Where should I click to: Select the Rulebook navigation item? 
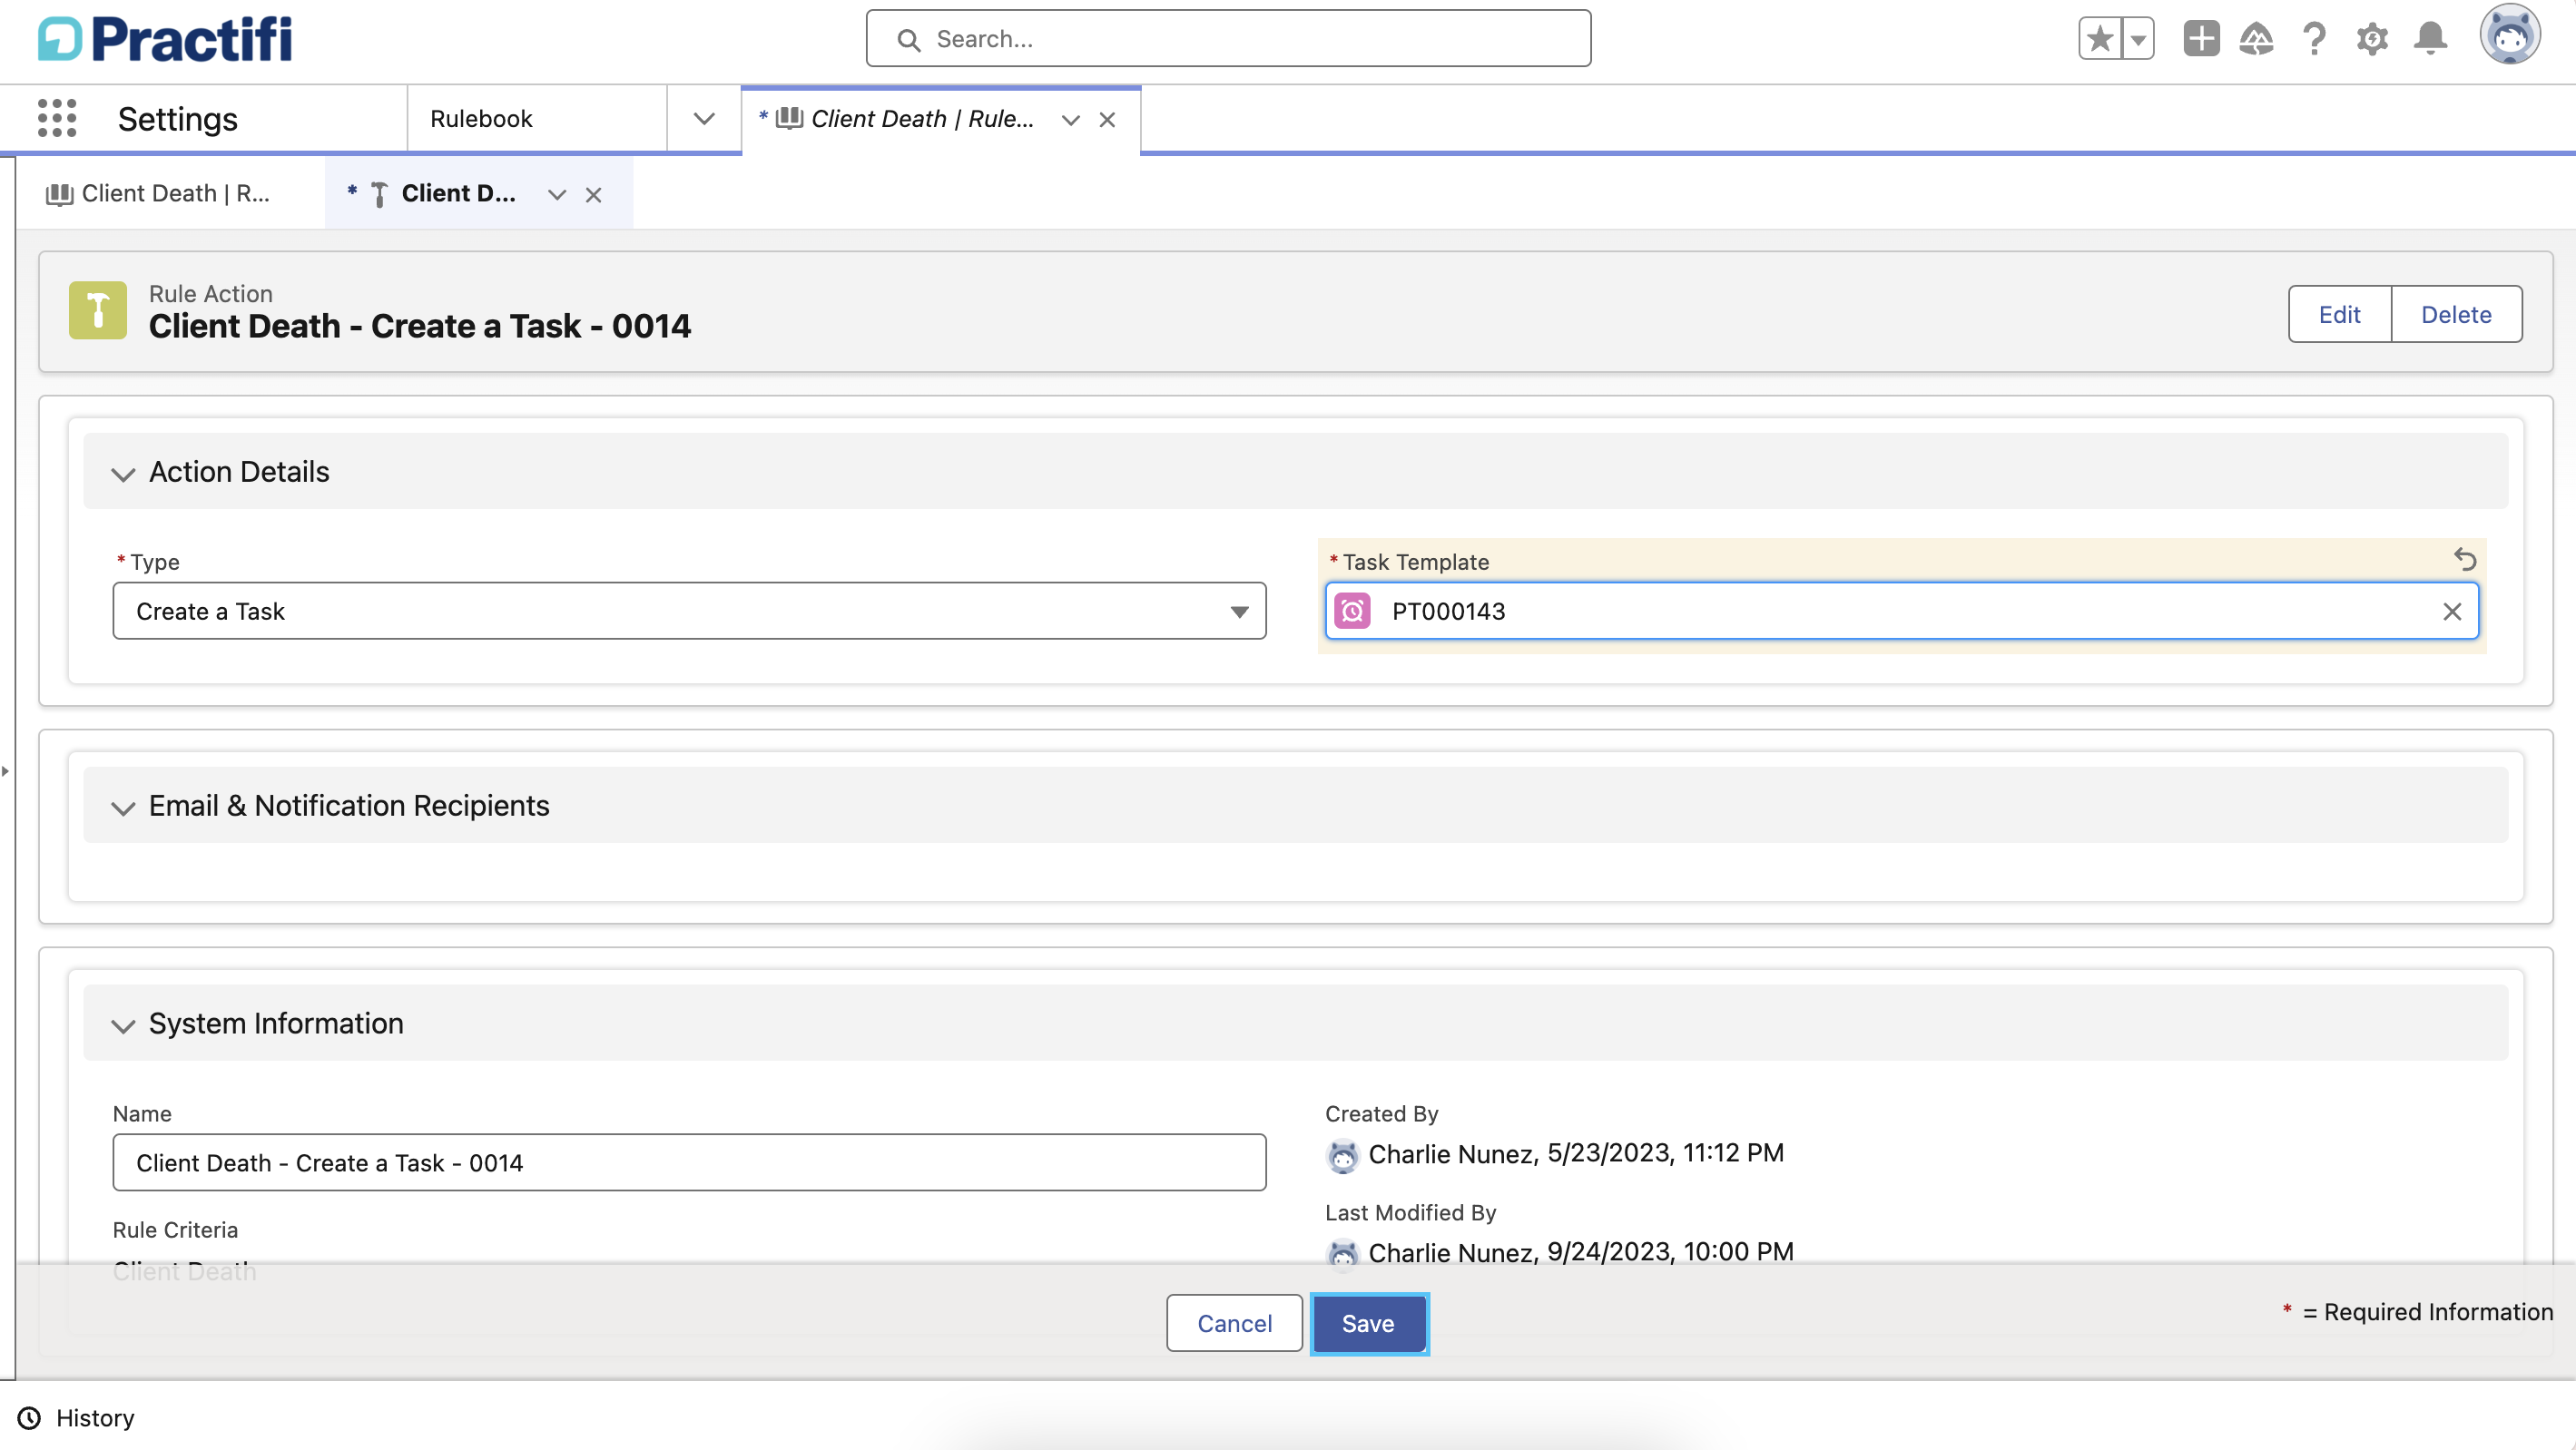point(481,119)
